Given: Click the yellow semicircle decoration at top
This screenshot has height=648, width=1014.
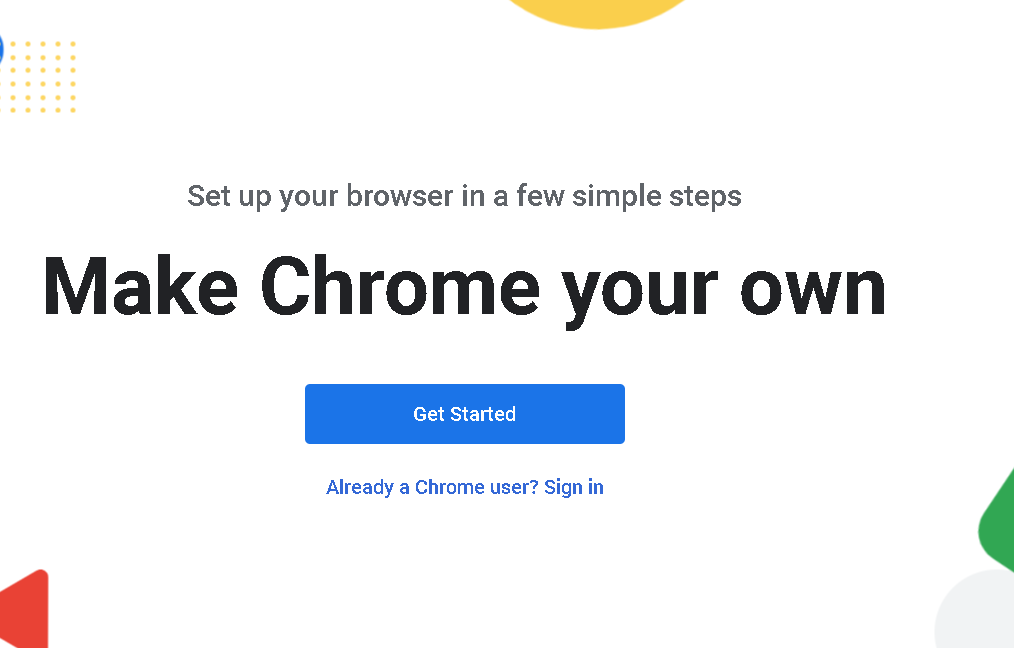Looking at the screenshot, I should pos(596,12).
